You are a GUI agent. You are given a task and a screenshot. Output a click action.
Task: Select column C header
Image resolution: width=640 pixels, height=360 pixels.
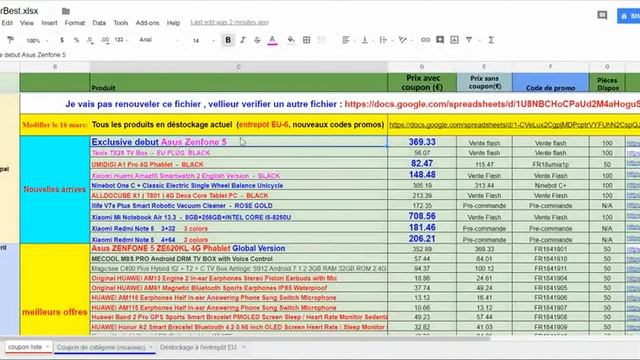pos(239,67)
